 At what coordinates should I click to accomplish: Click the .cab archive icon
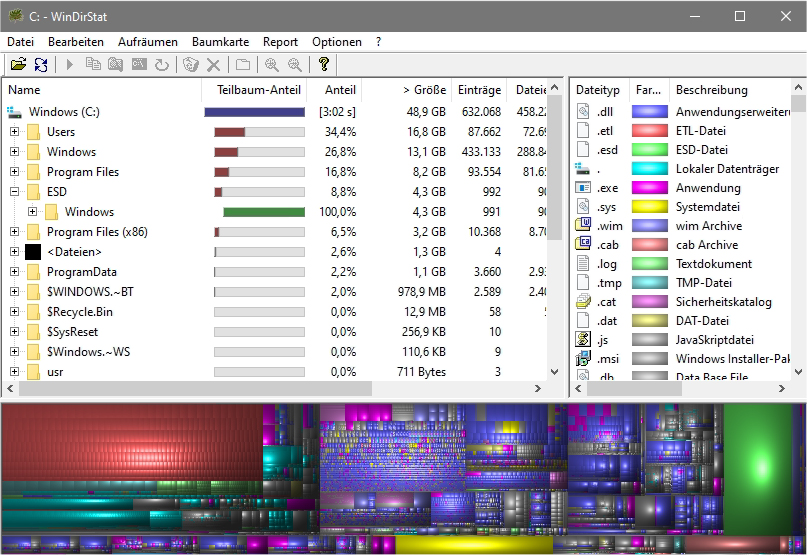click(x=583, y=245)
